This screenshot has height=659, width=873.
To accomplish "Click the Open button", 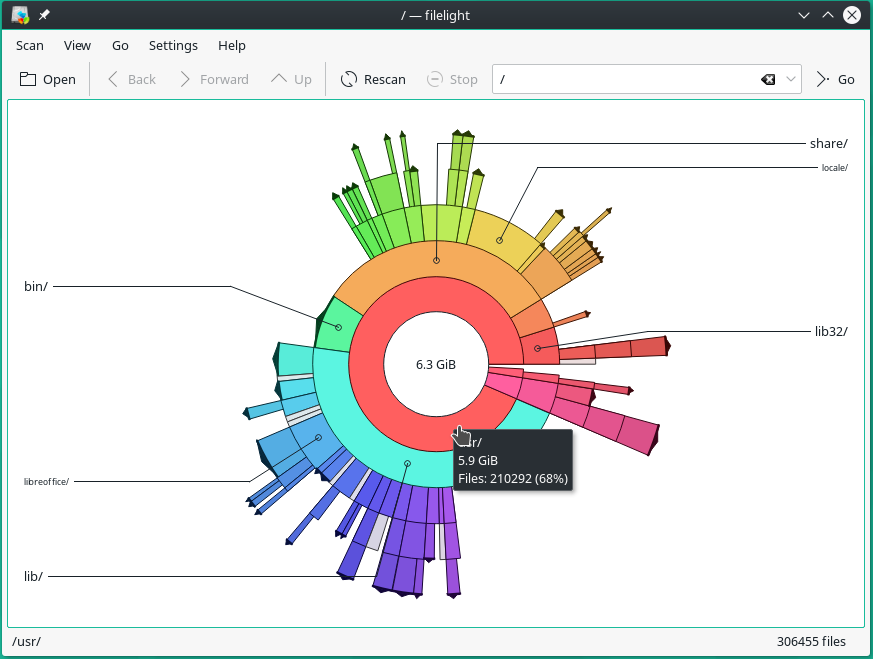I will [47, 79].
